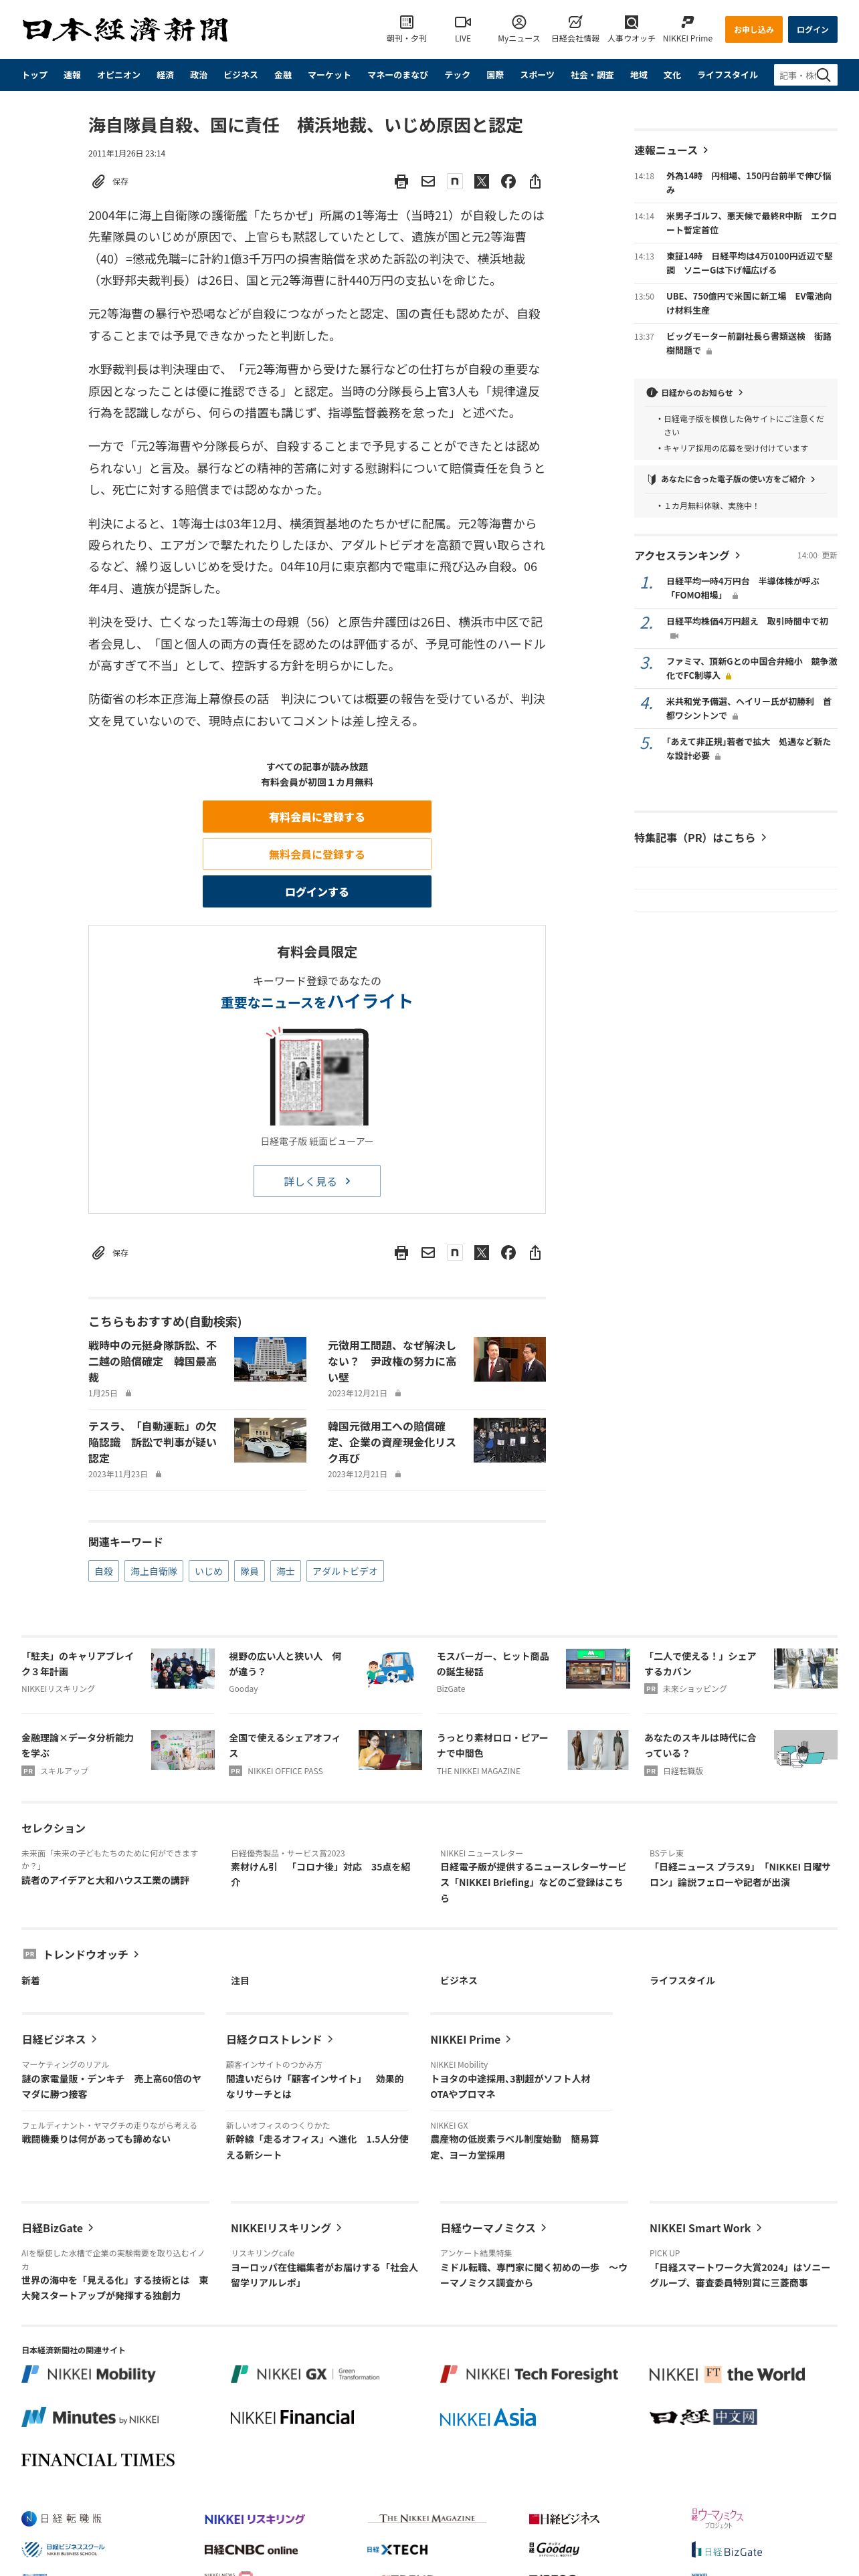
Task: Open the 朝刊・夕刊 newspaper icon
Action: coord(406,22)
